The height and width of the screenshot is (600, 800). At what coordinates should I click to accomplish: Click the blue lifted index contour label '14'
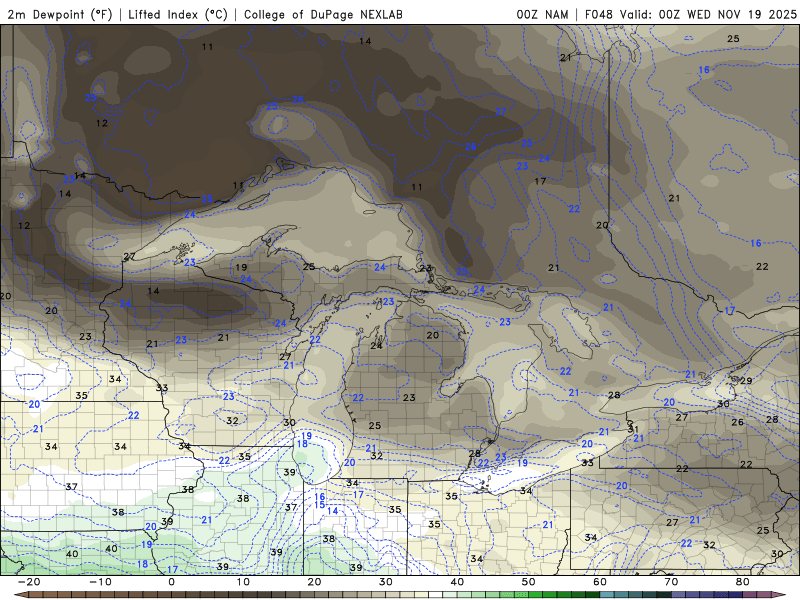point(332,511)
